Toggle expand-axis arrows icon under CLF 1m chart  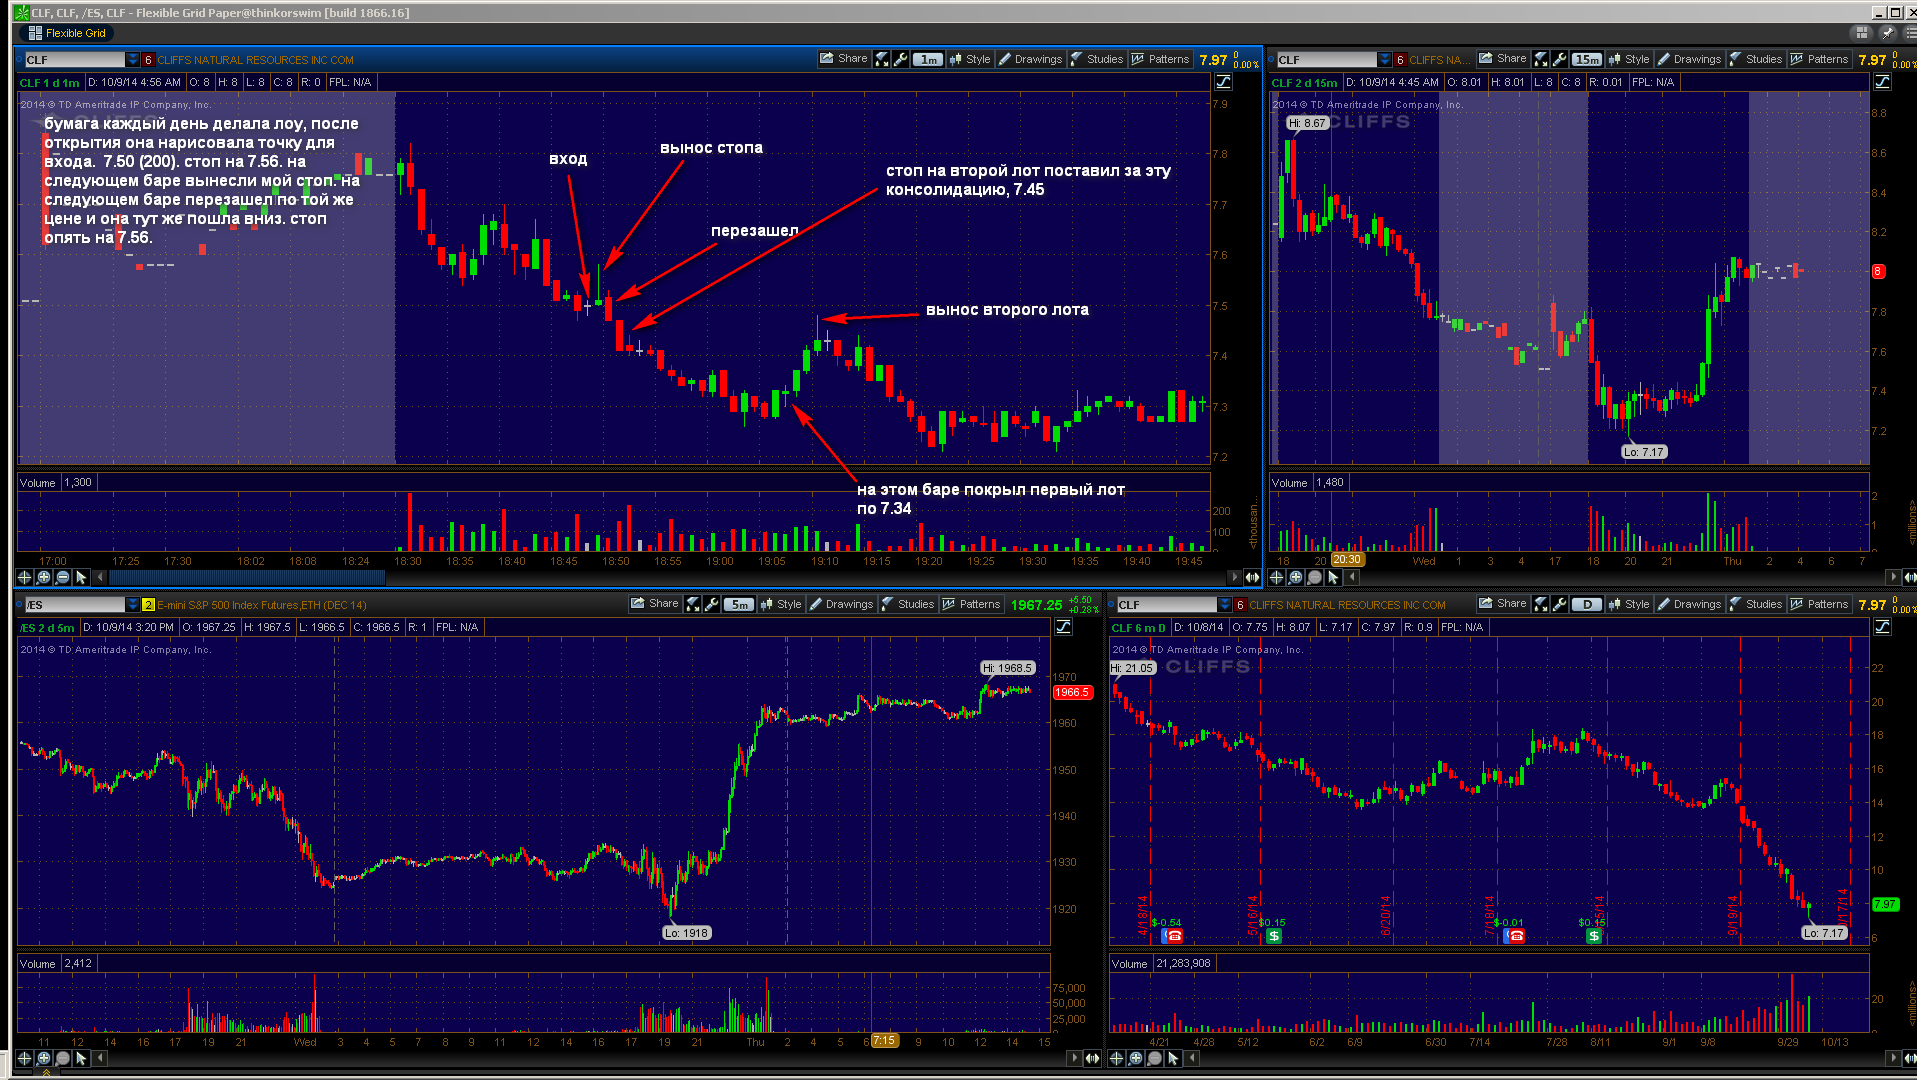(1252, 577)
